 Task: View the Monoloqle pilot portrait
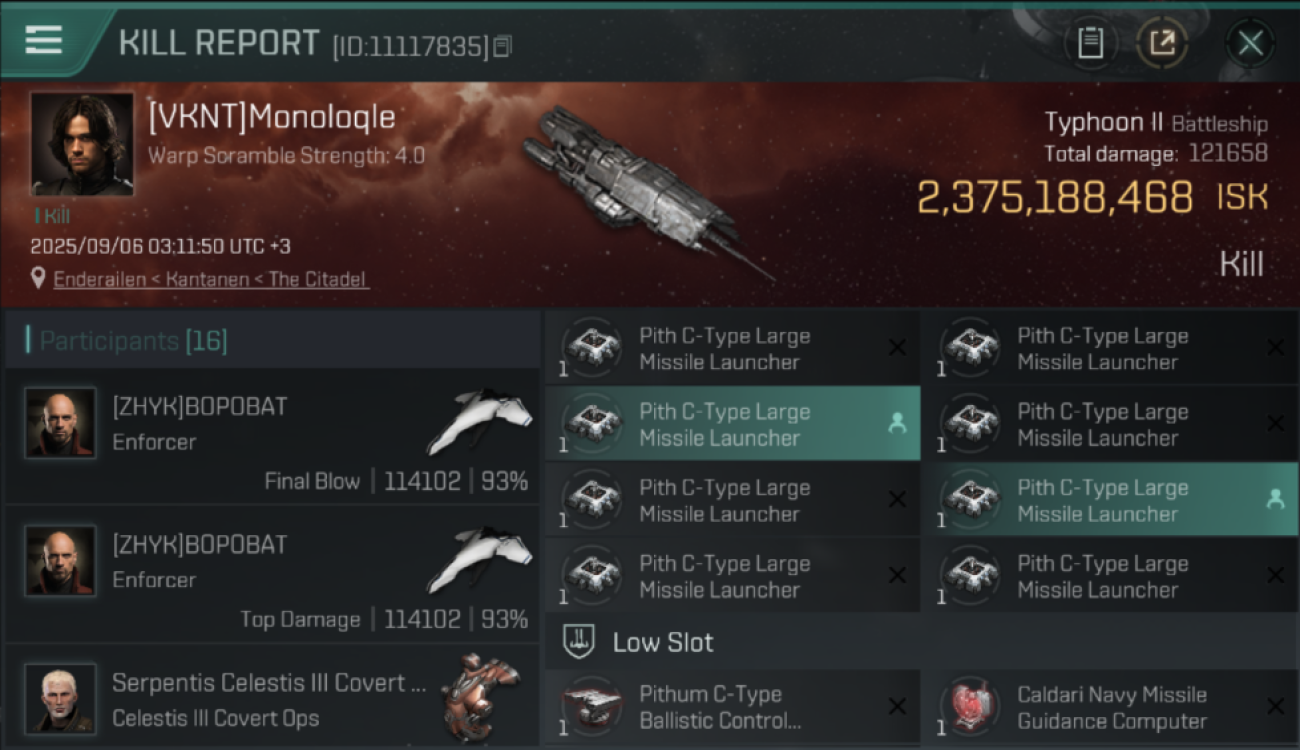(x=82, y=144)
